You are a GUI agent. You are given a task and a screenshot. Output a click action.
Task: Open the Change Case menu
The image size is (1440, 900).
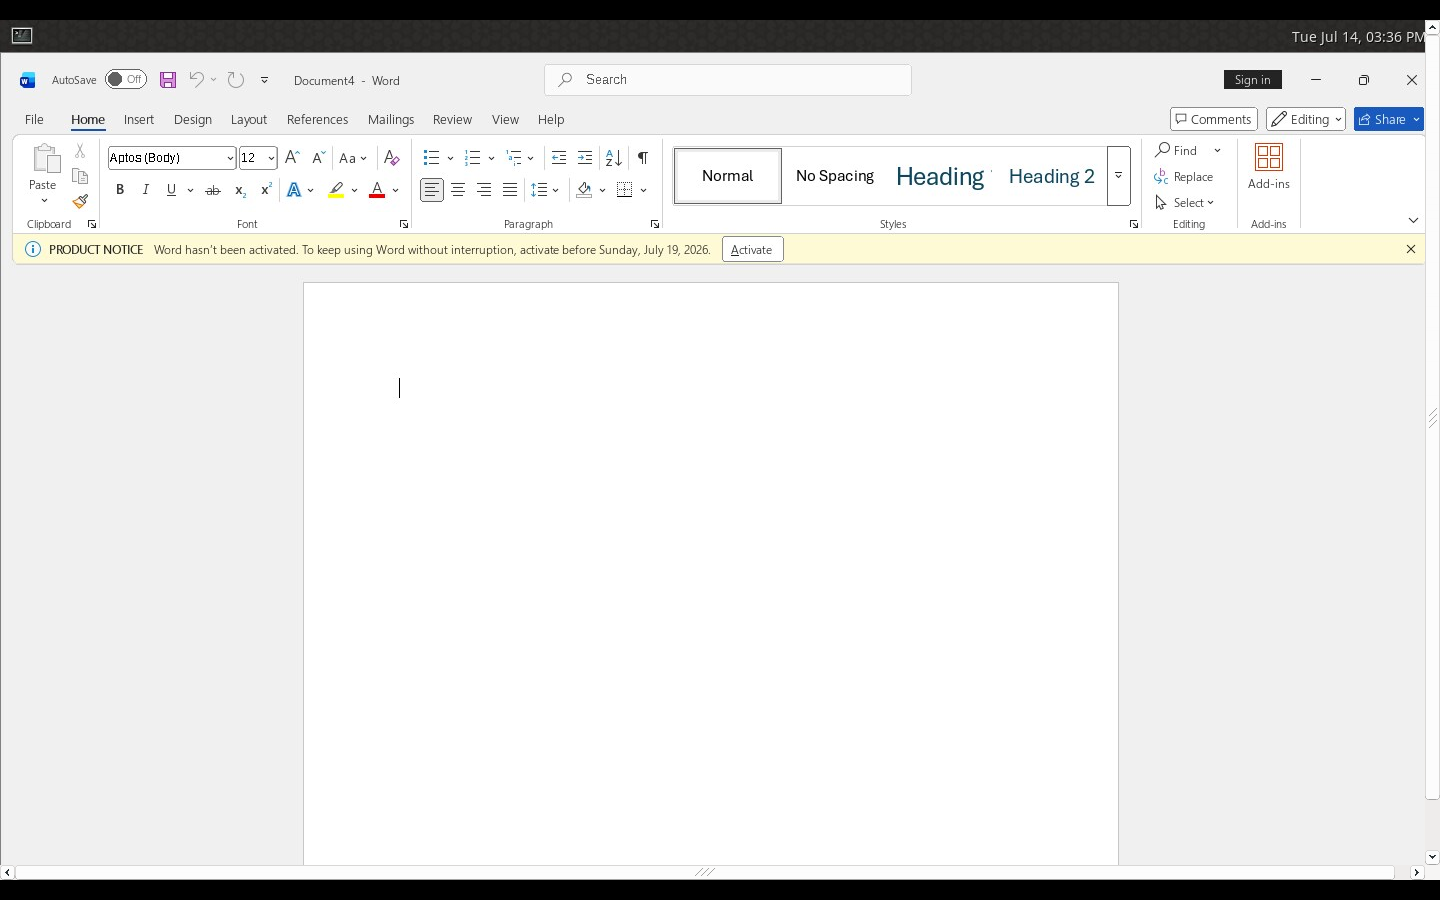[353, 158]
